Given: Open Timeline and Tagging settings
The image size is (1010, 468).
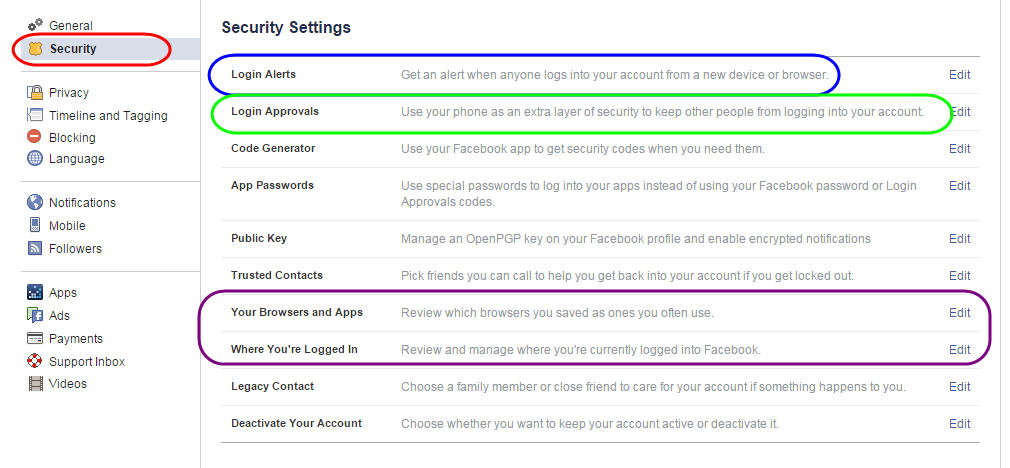Looking at the screenshot, I should click(108, 116).
